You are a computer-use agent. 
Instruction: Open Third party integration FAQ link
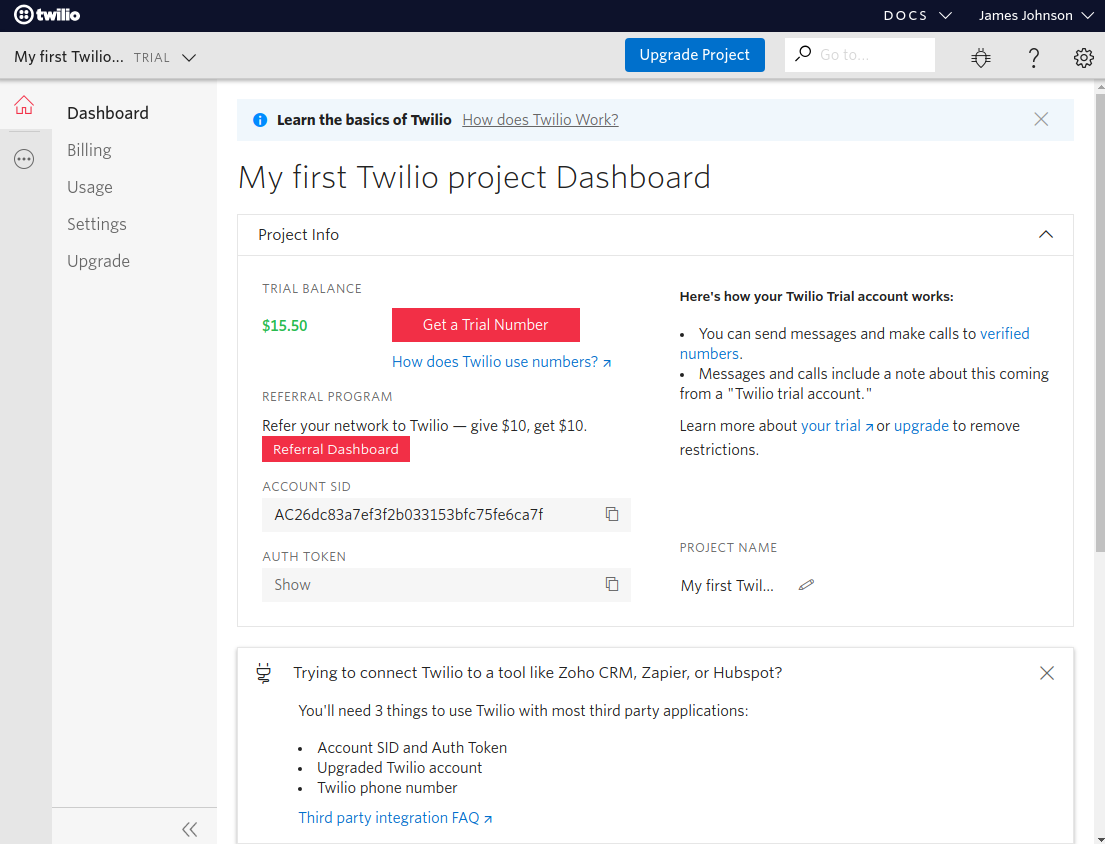(x=395, y=818)
